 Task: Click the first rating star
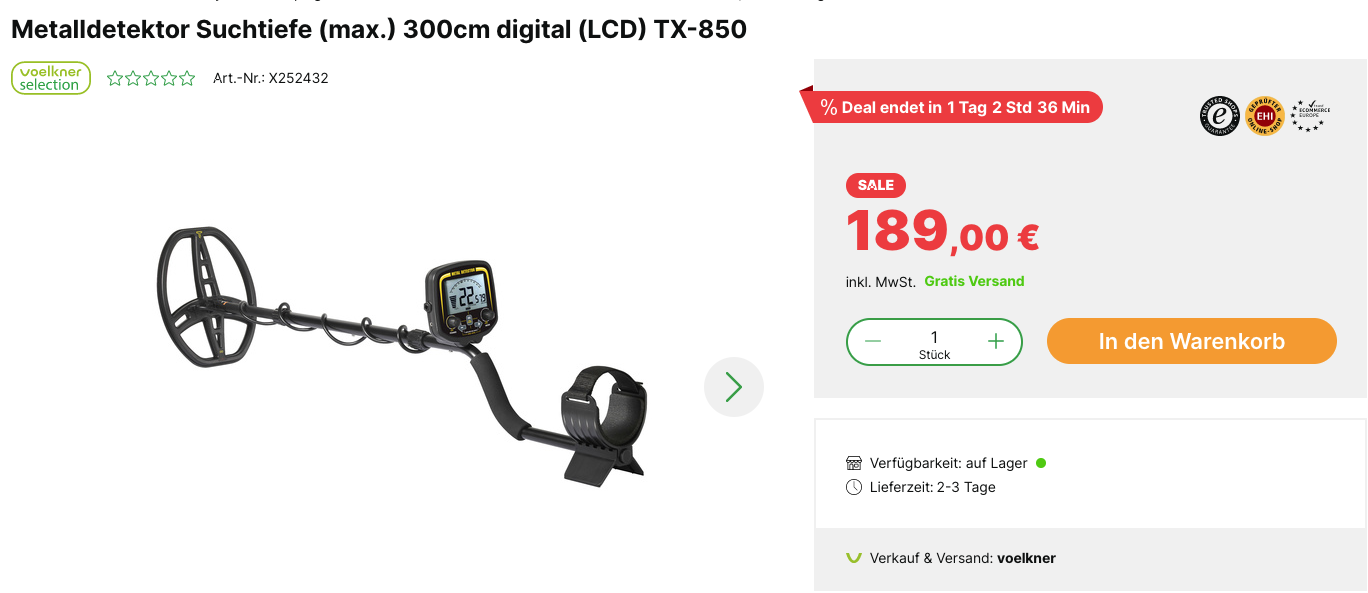coord(115,78)
